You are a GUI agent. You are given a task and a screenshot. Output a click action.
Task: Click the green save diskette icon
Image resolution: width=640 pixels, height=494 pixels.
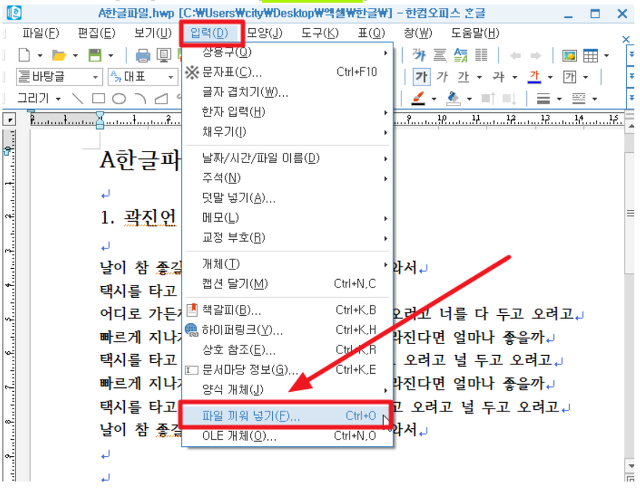95,55
